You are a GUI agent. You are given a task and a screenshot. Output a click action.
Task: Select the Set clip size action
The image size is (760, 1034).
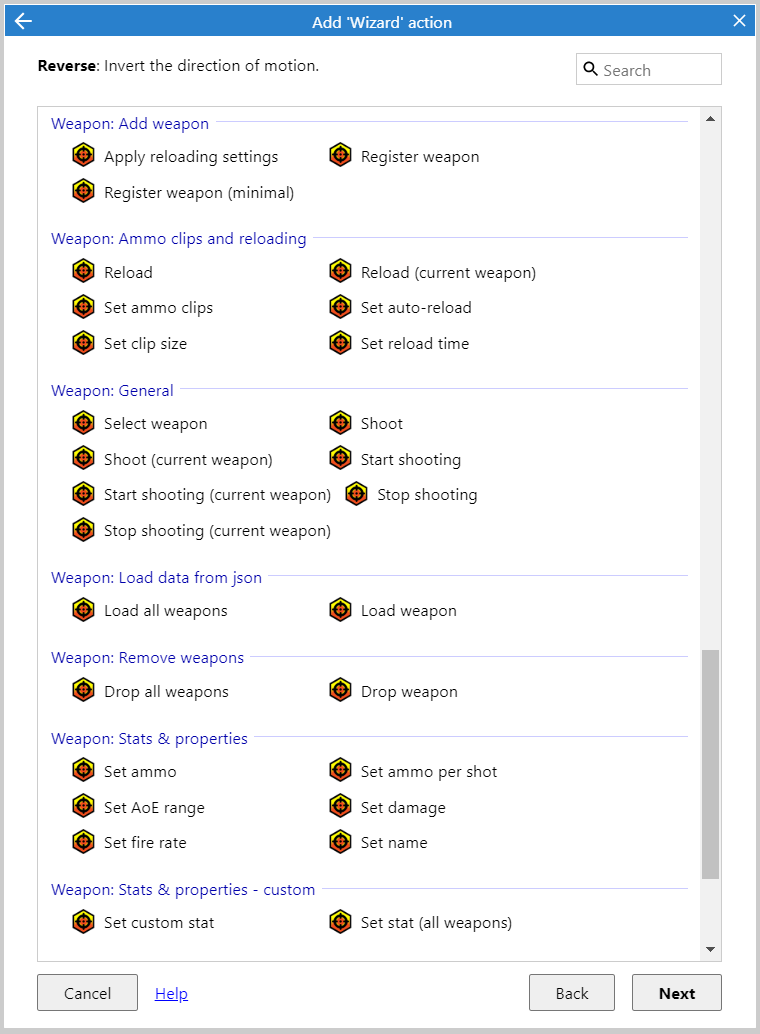(145, 343)
